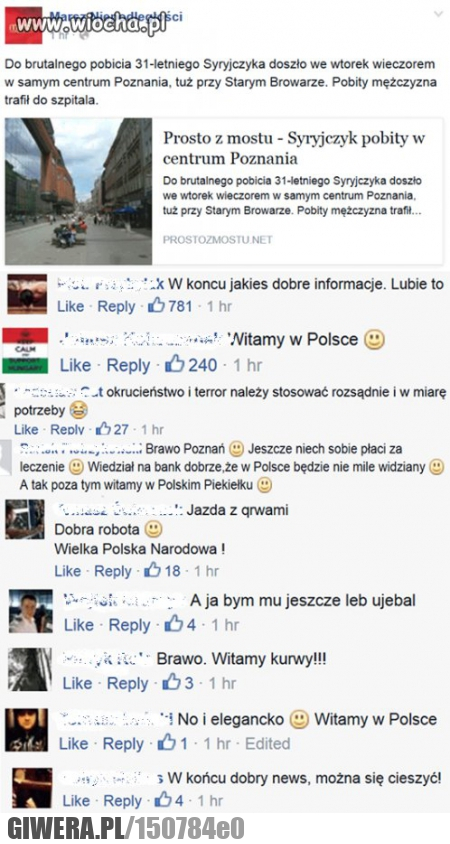
Task: Reply to the 'W końcu dobry news' comment
Action: click(x=122, y=800)
